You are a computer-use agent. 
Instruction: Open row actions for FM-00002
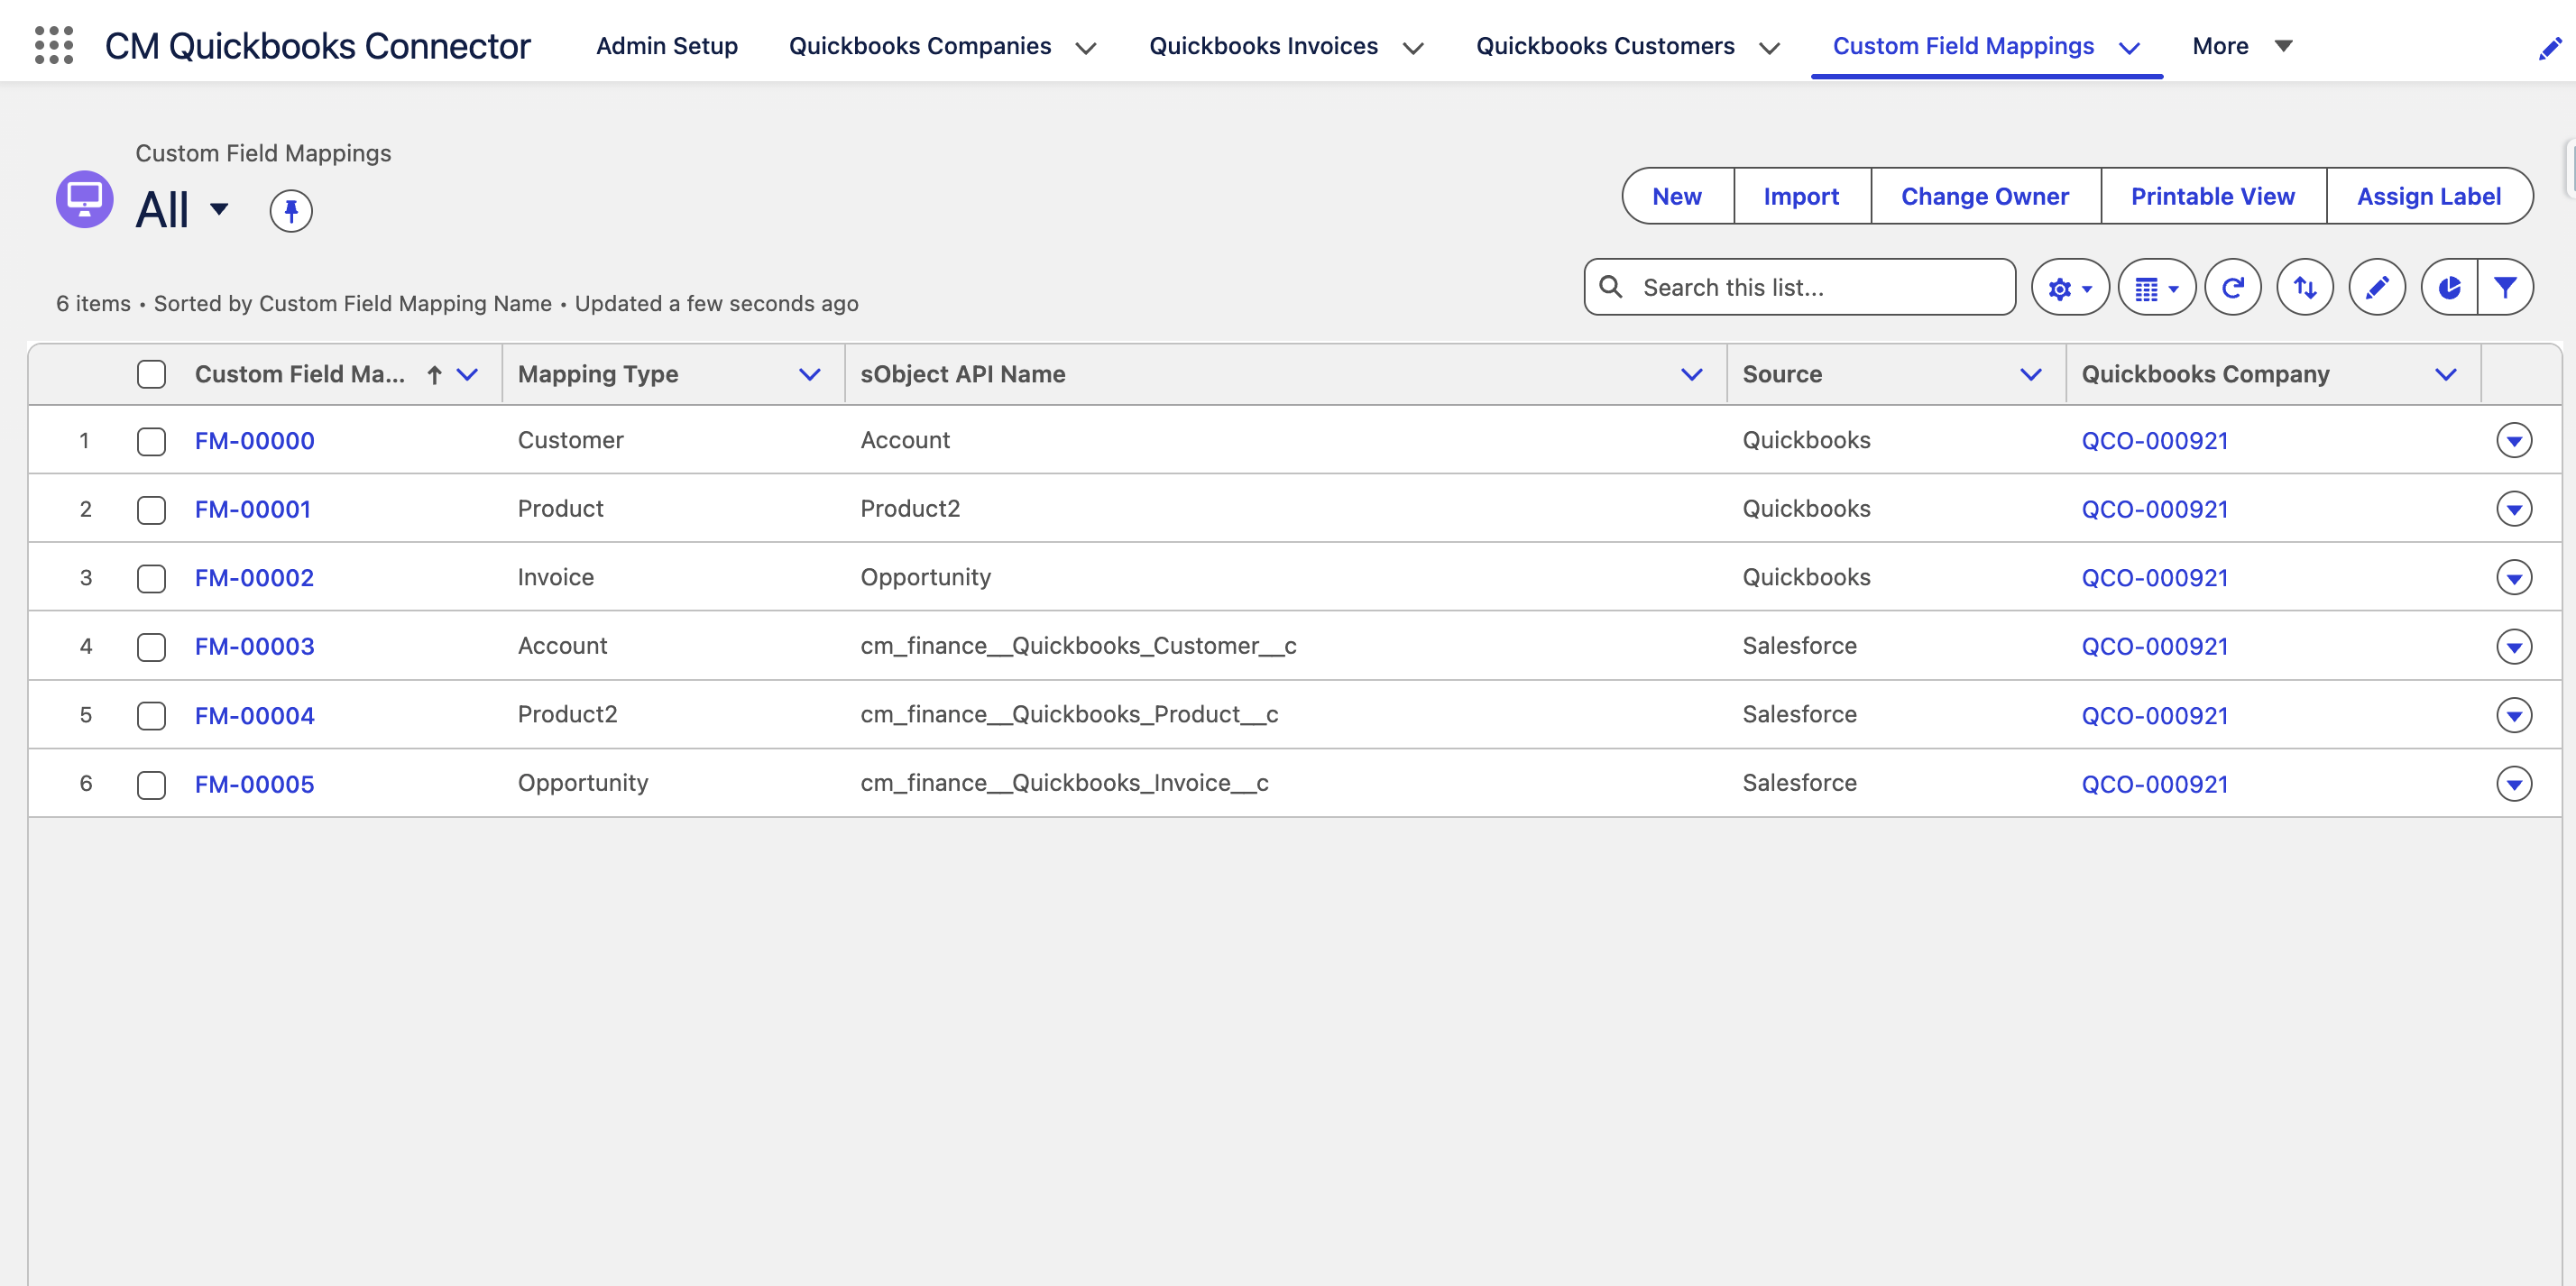pos(2513,577)
